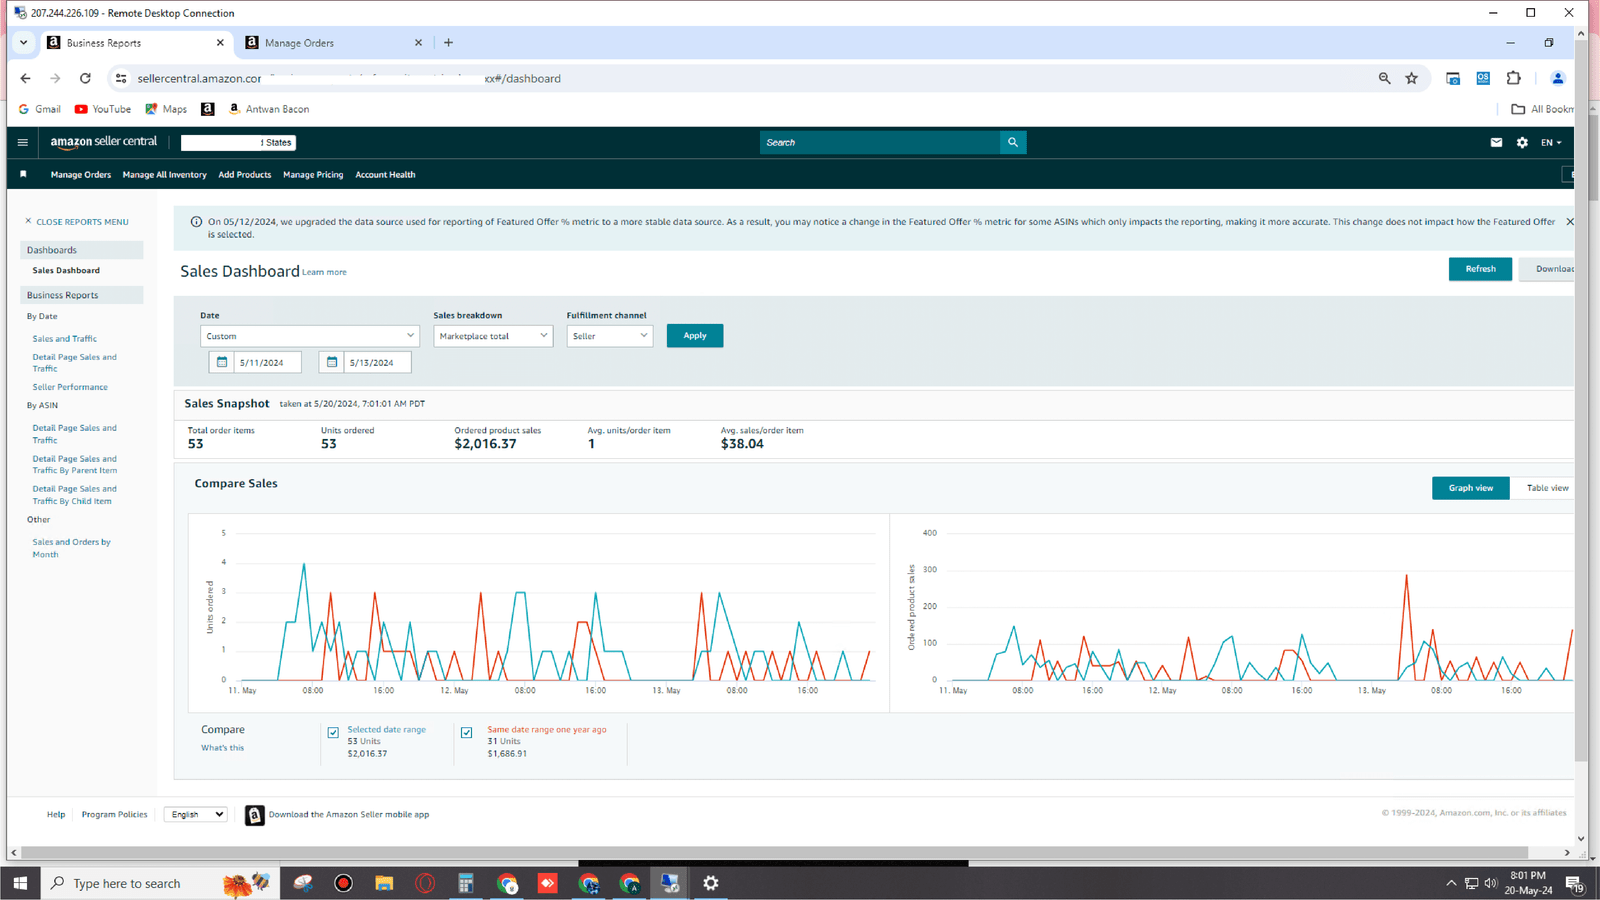Open the Amazon mobile app icon in the footer
This screenshot has height=900, width=1600.
(x=255, y=815)
